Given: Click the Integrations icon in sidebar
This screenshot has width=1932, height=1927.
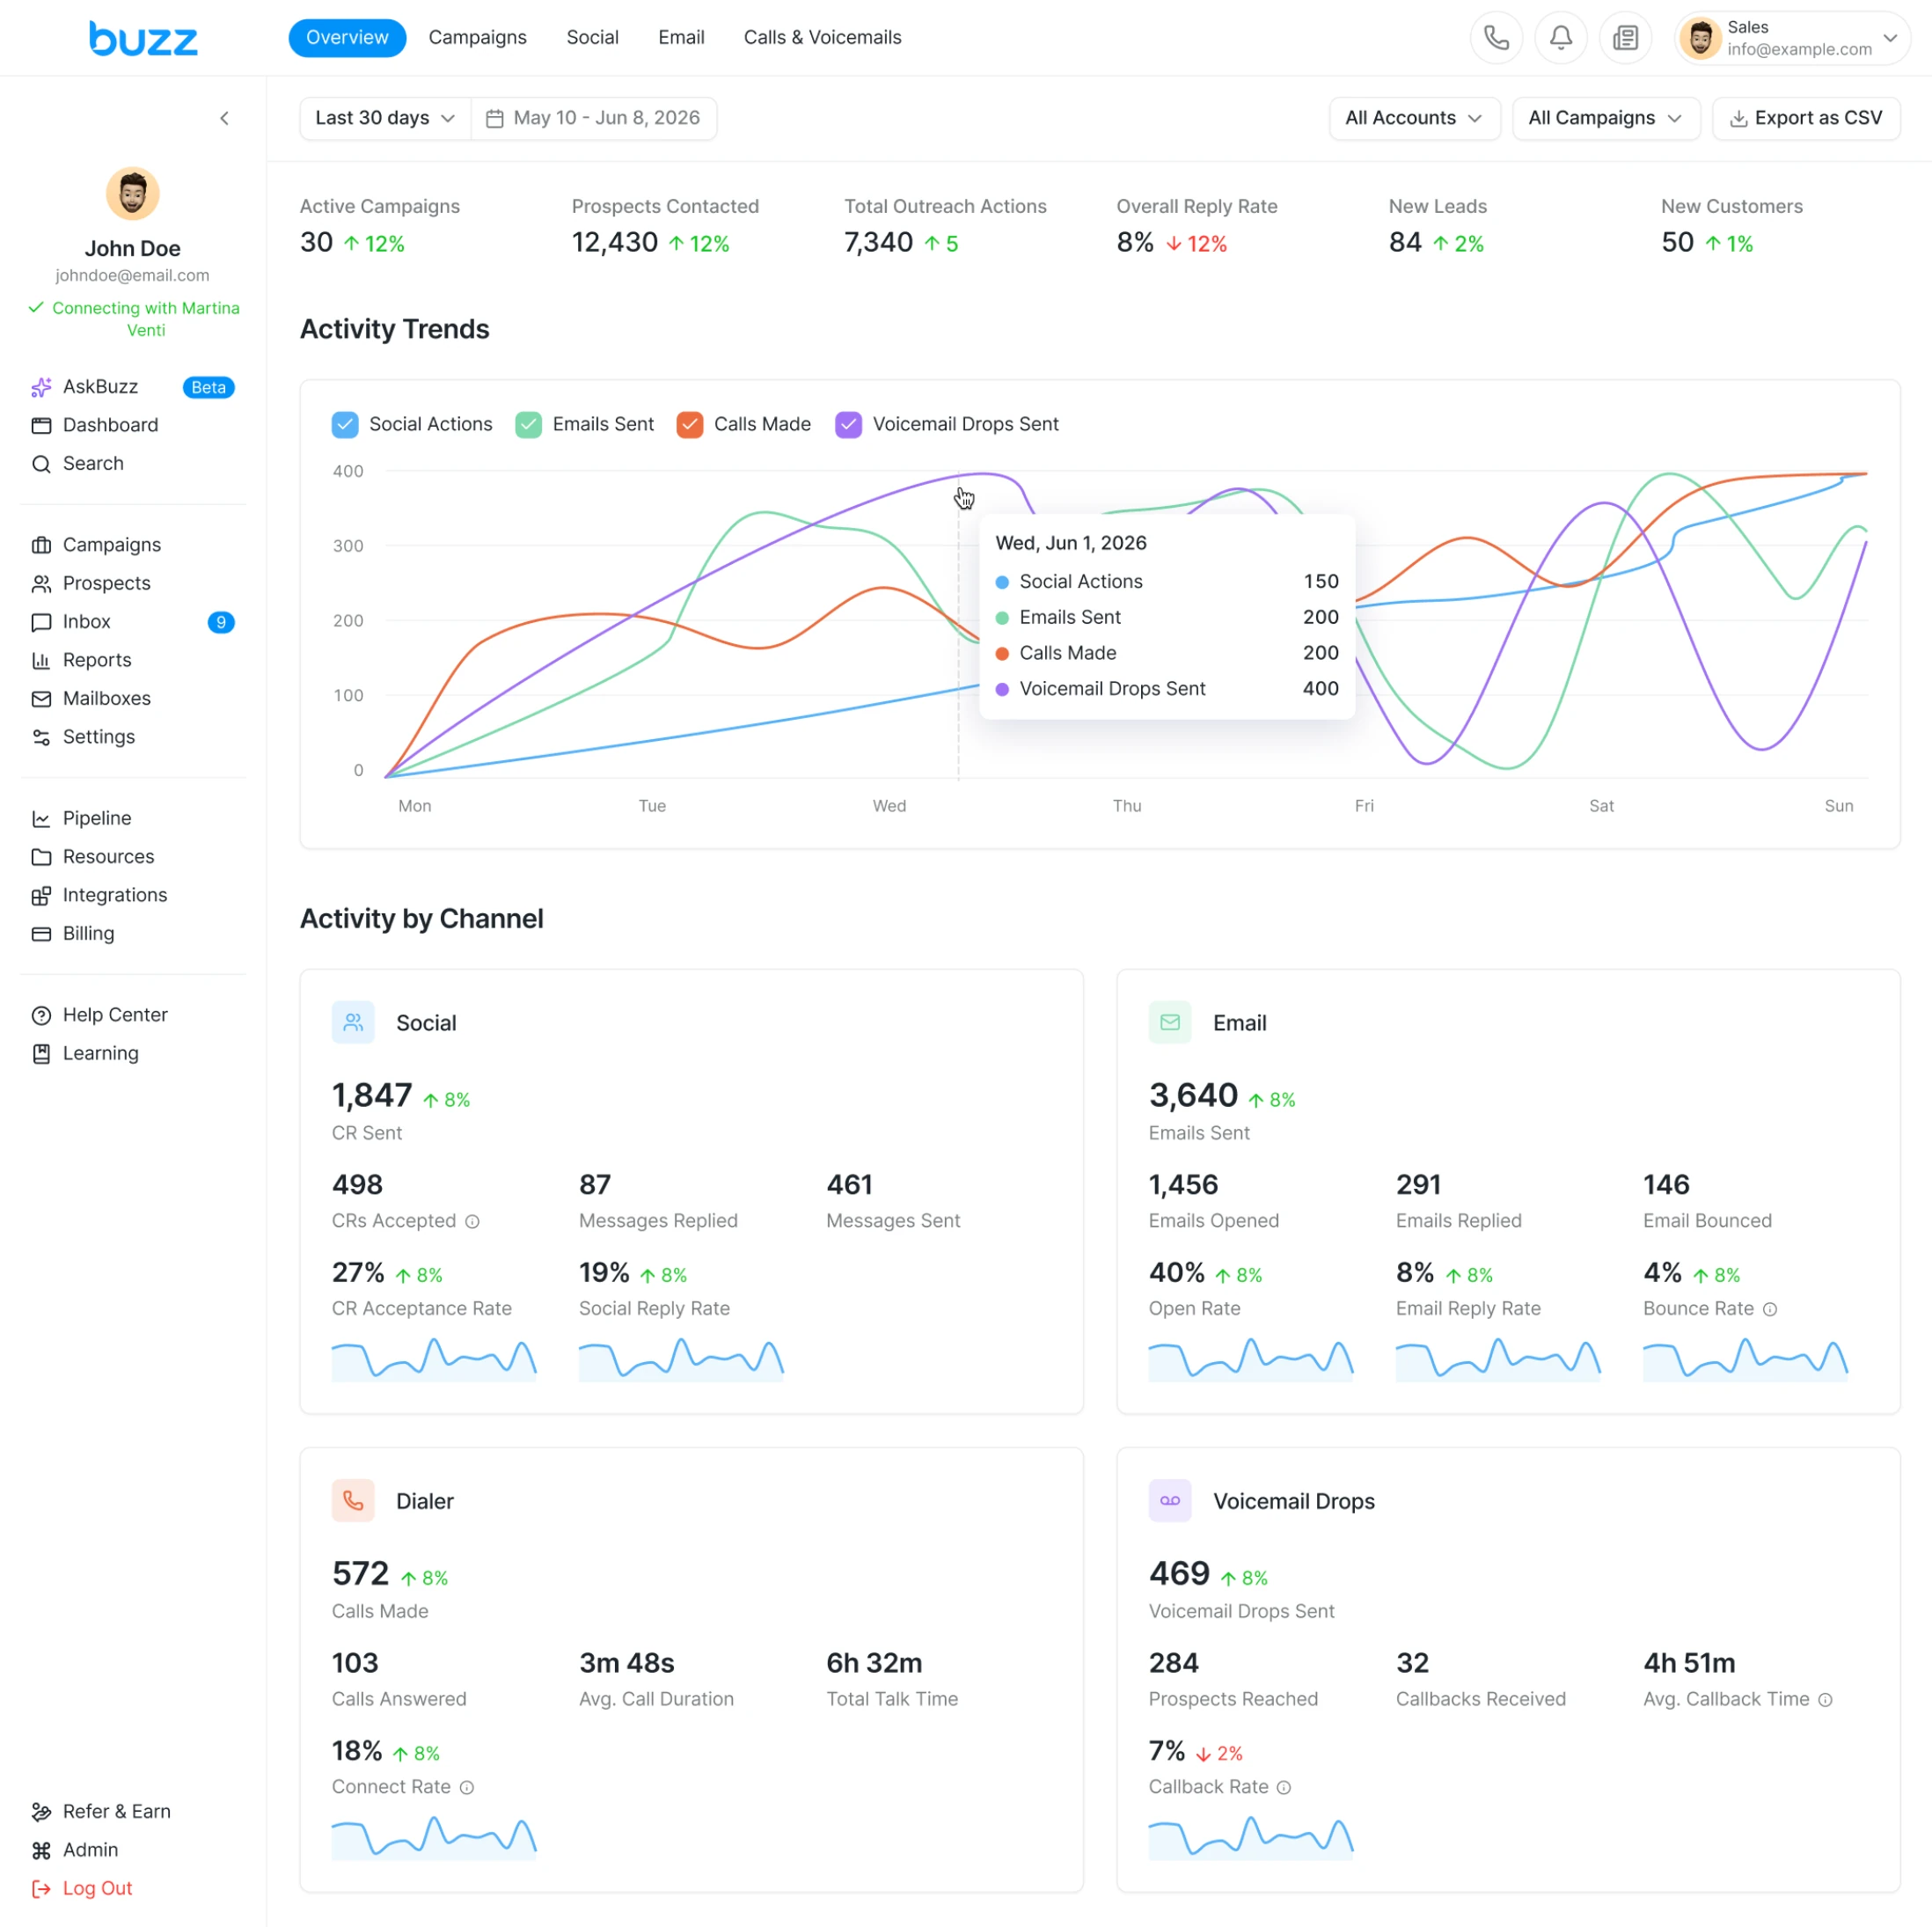Looking at the screenshot, I should point(41,895).
